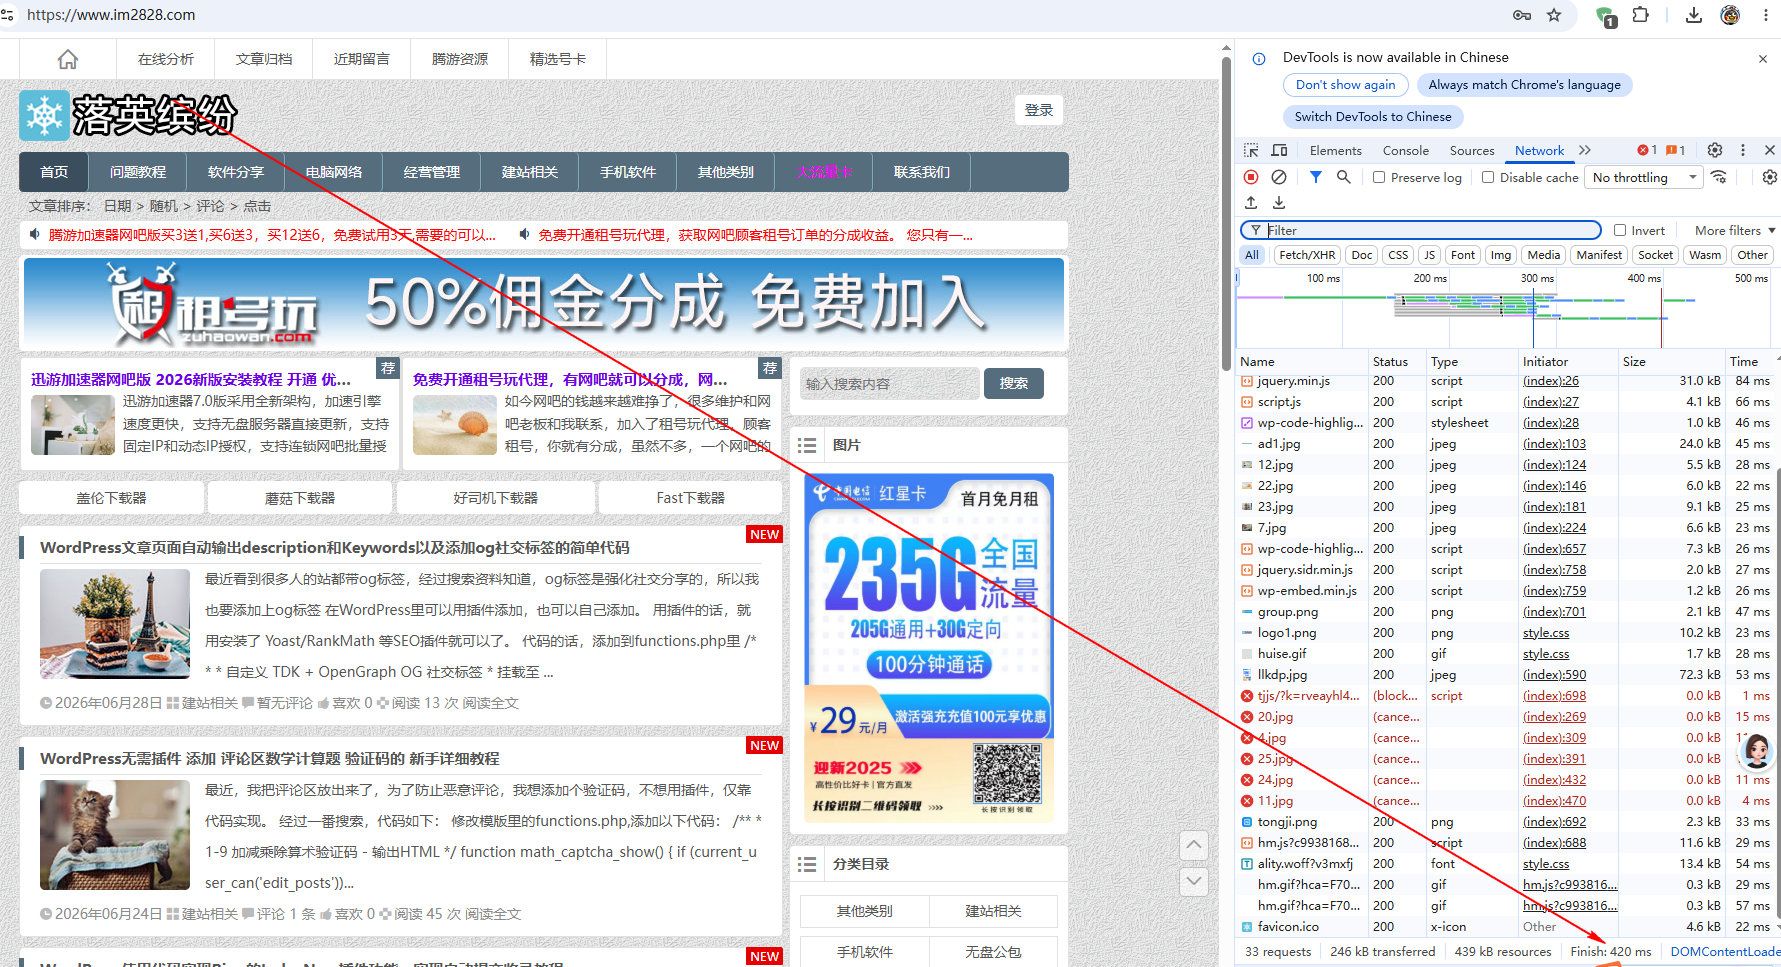This screenshot has width=1781, height=967.
Task: Click the page scroll-up arrow button
Action: [1194, 845]
